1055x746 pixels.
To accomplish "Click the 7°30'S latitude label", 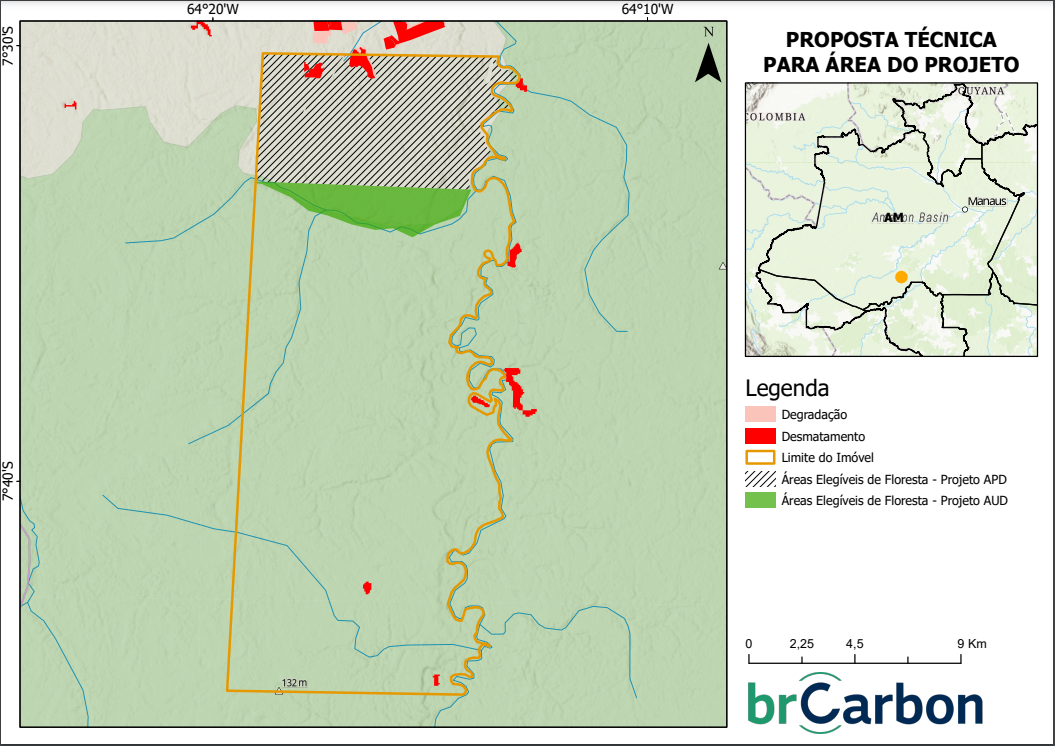I will (x=9, y=45).
